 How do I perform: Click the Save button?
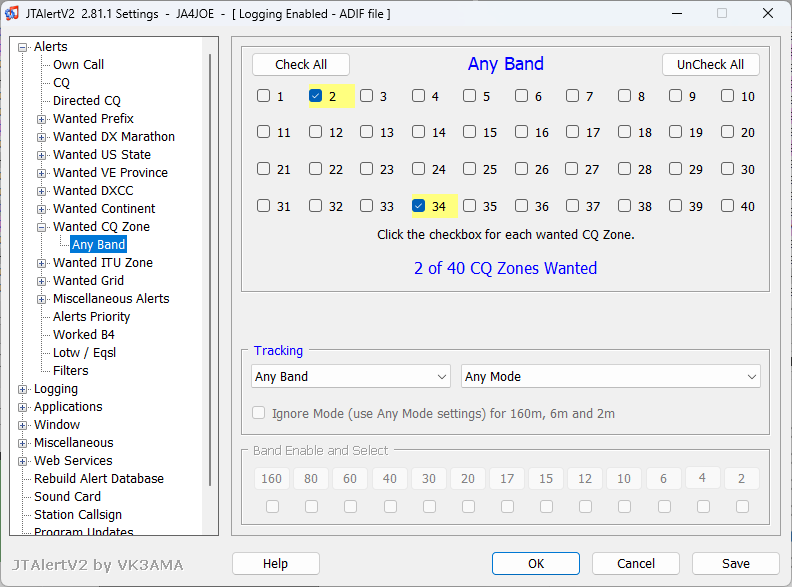point(735,563)
